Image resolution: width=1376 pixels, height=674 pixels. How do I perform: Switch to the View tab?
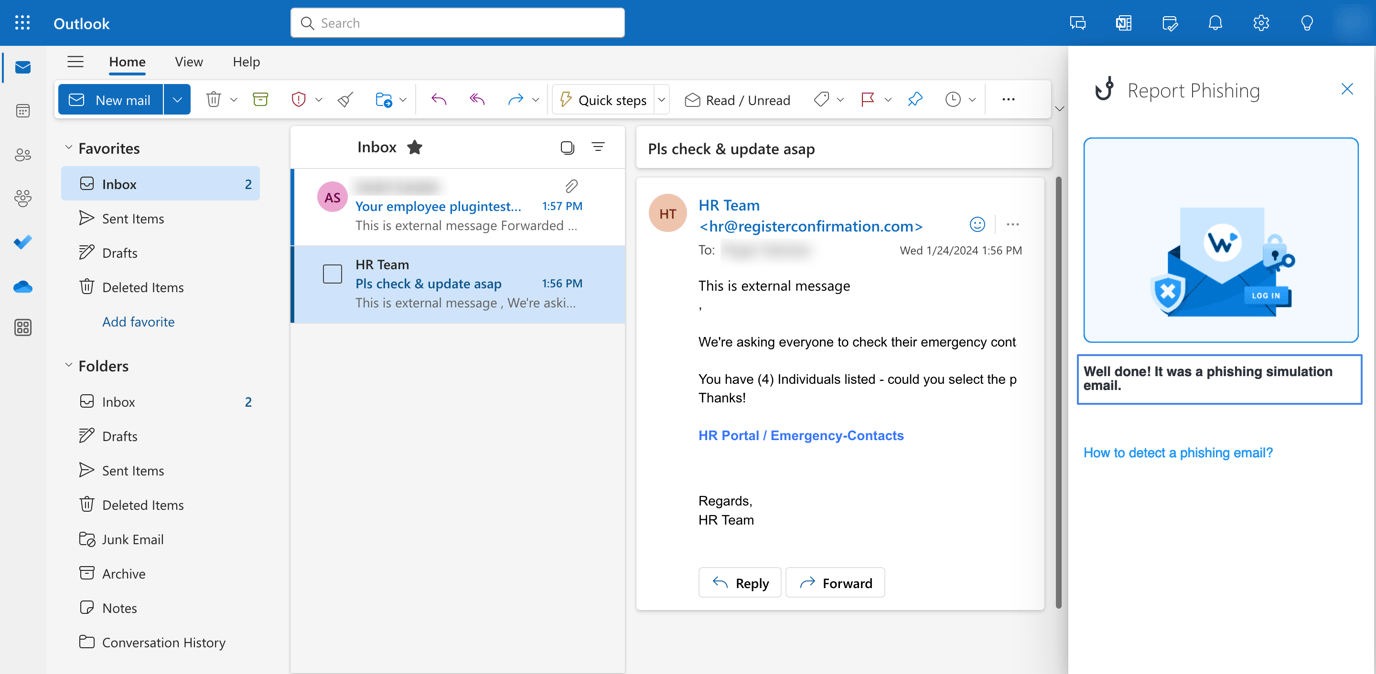pyautogui.click(x=188, y=61)
